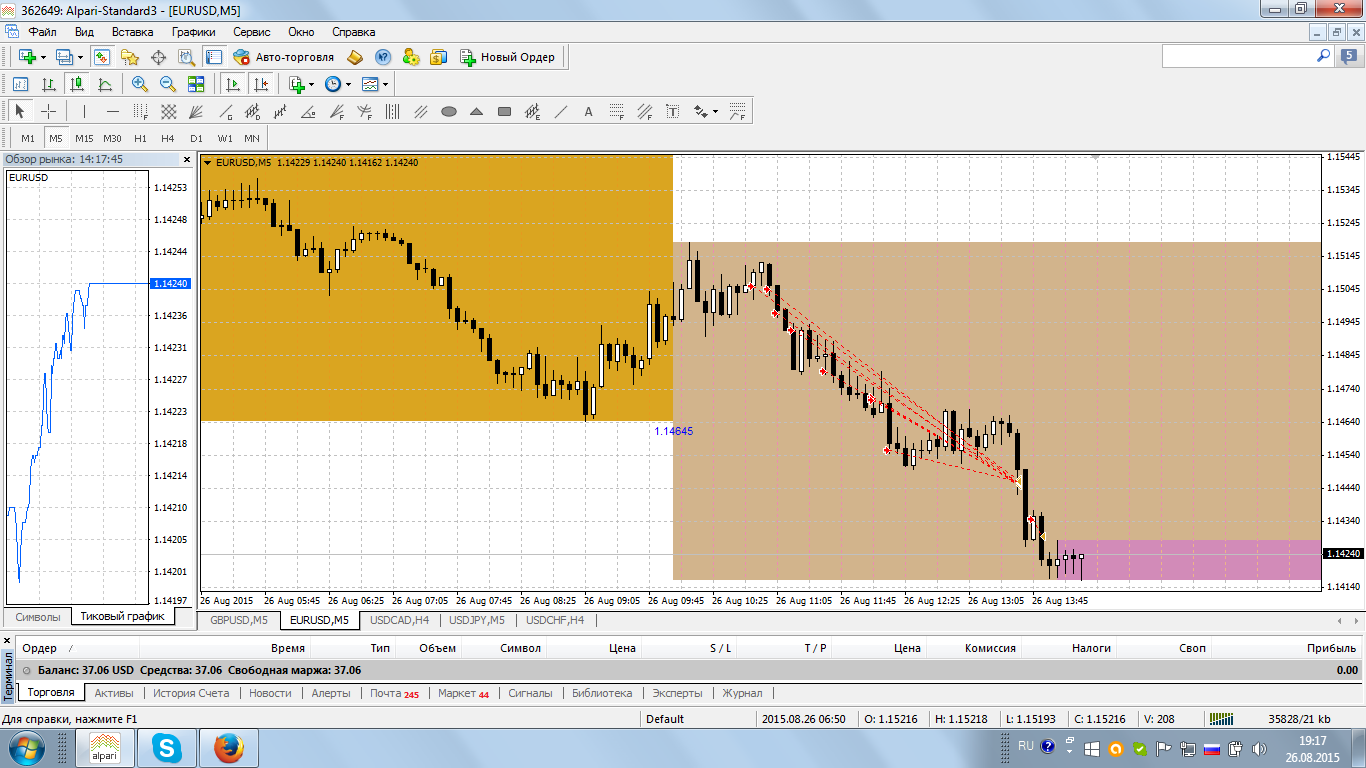Zoom out of the chart

167,84
